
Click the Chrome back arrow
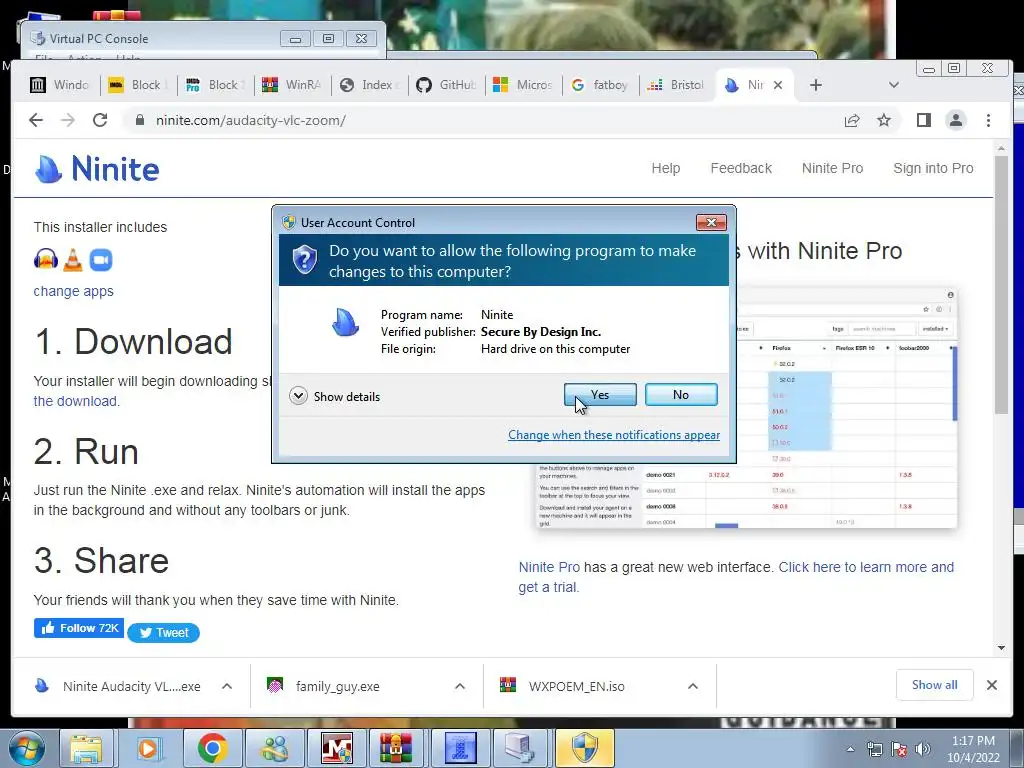36,120
